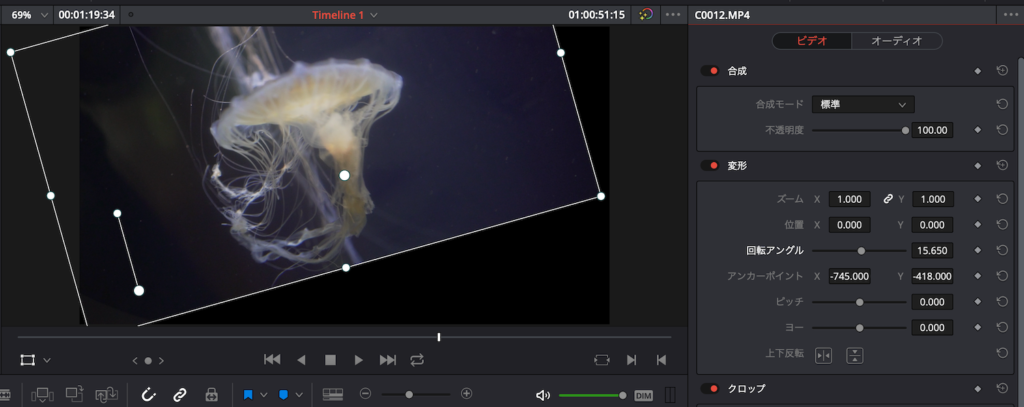Toggle timeline snapping magnet

(149, 395)
